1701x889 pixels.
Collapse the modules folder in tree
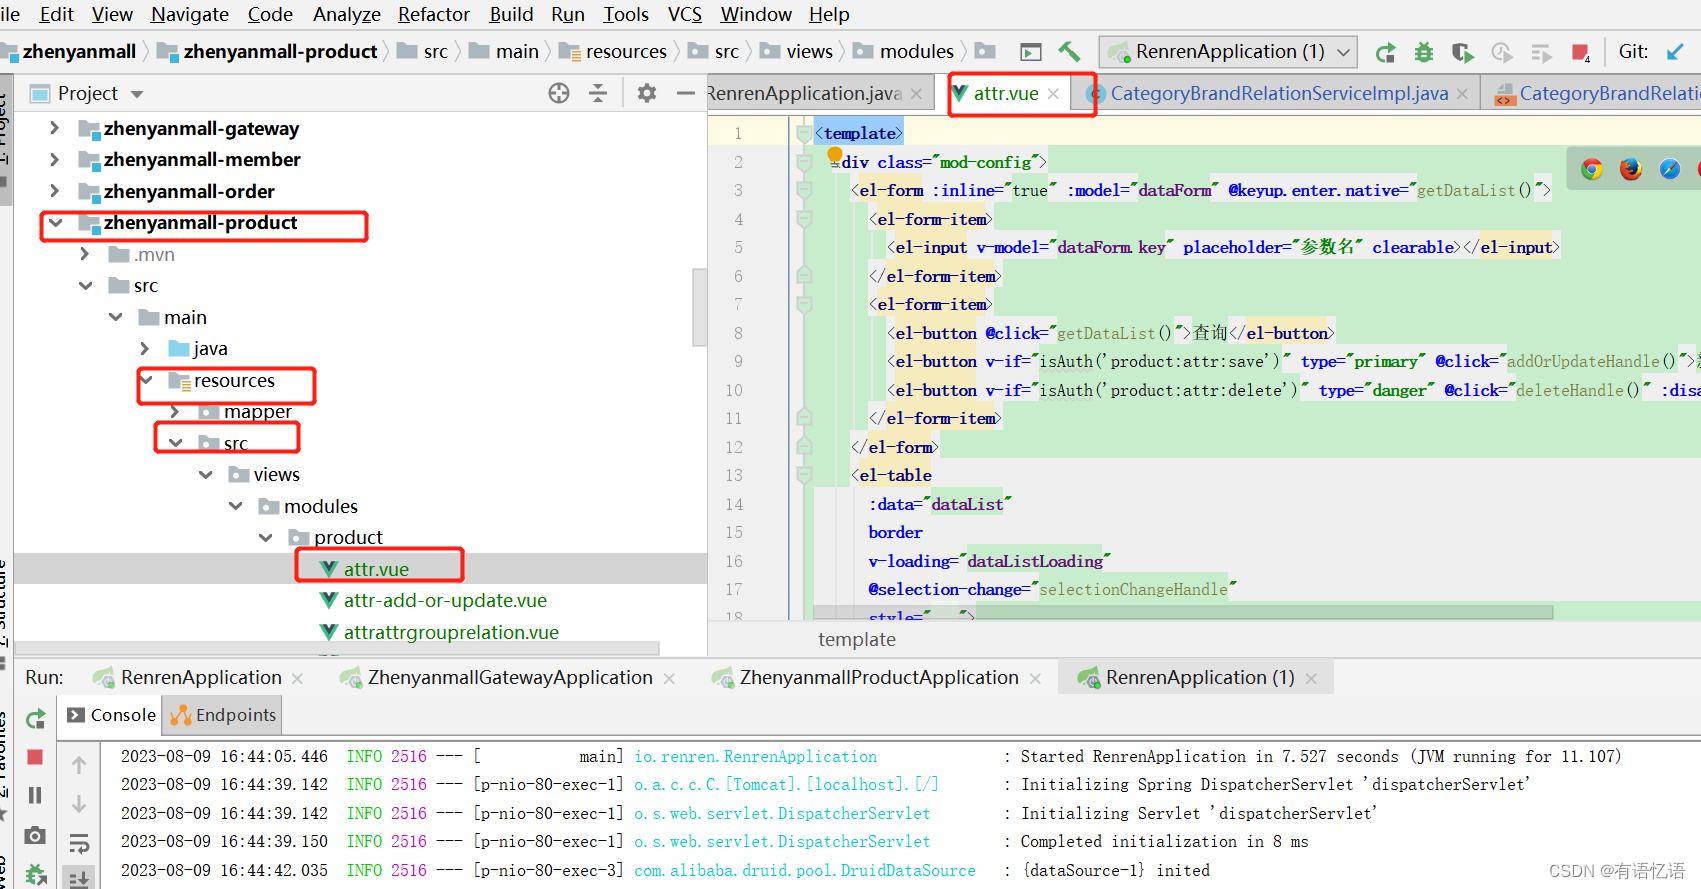(235, 506)
